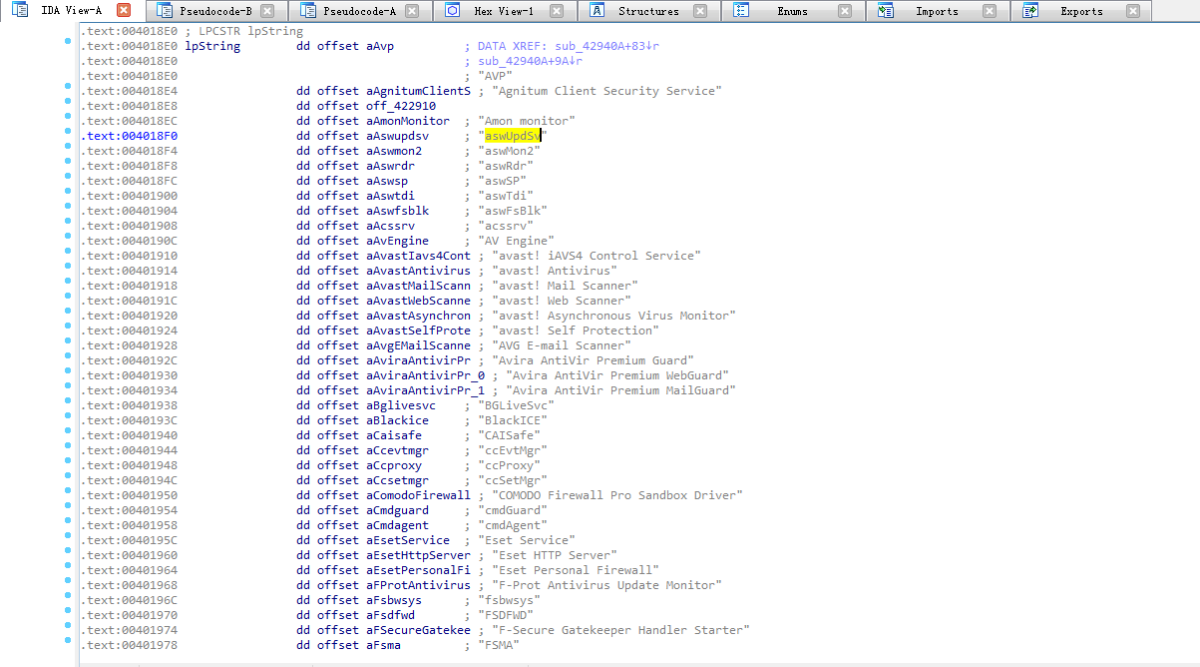Select the aCmdagent offset name
The height and width of the screenshot is (667, 1200).
397,526
